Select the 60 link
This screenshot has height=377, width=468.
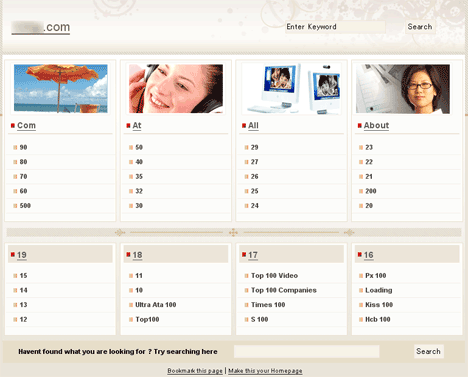click(23, 191)
